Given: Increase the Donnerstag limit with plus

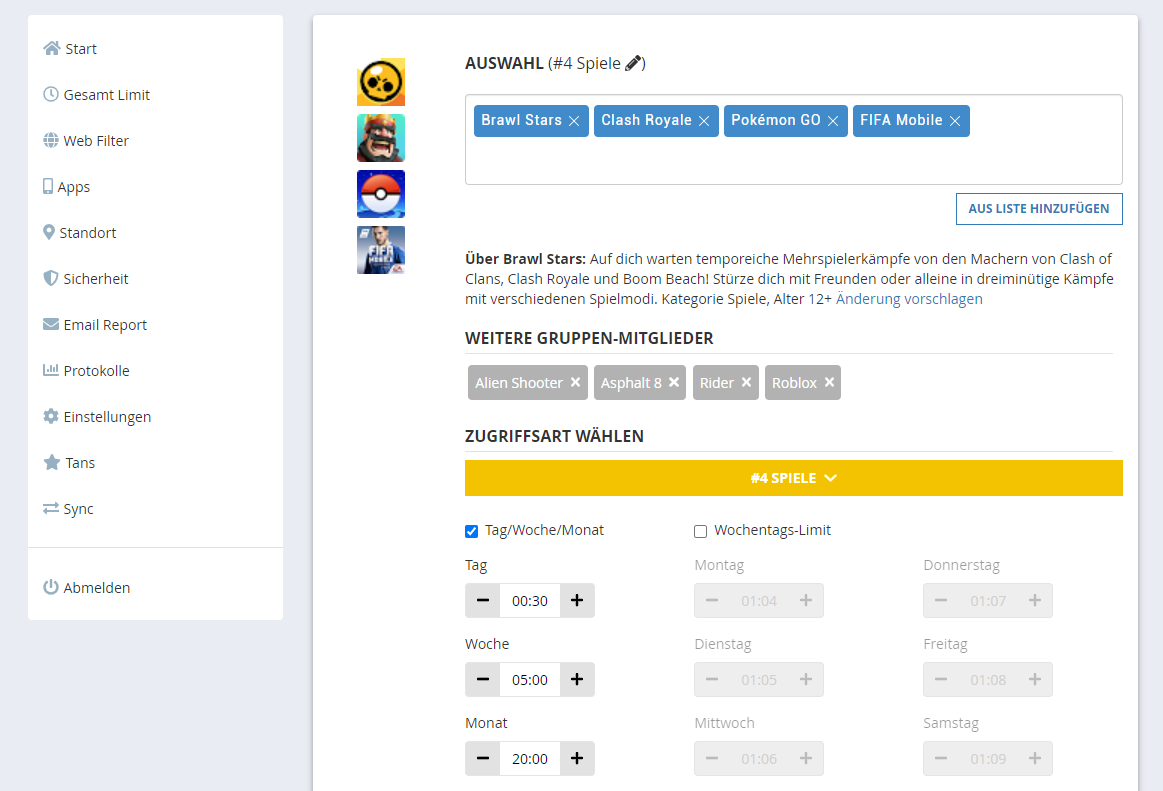Looking at the screenshot, I should [x=1035, y=600].
